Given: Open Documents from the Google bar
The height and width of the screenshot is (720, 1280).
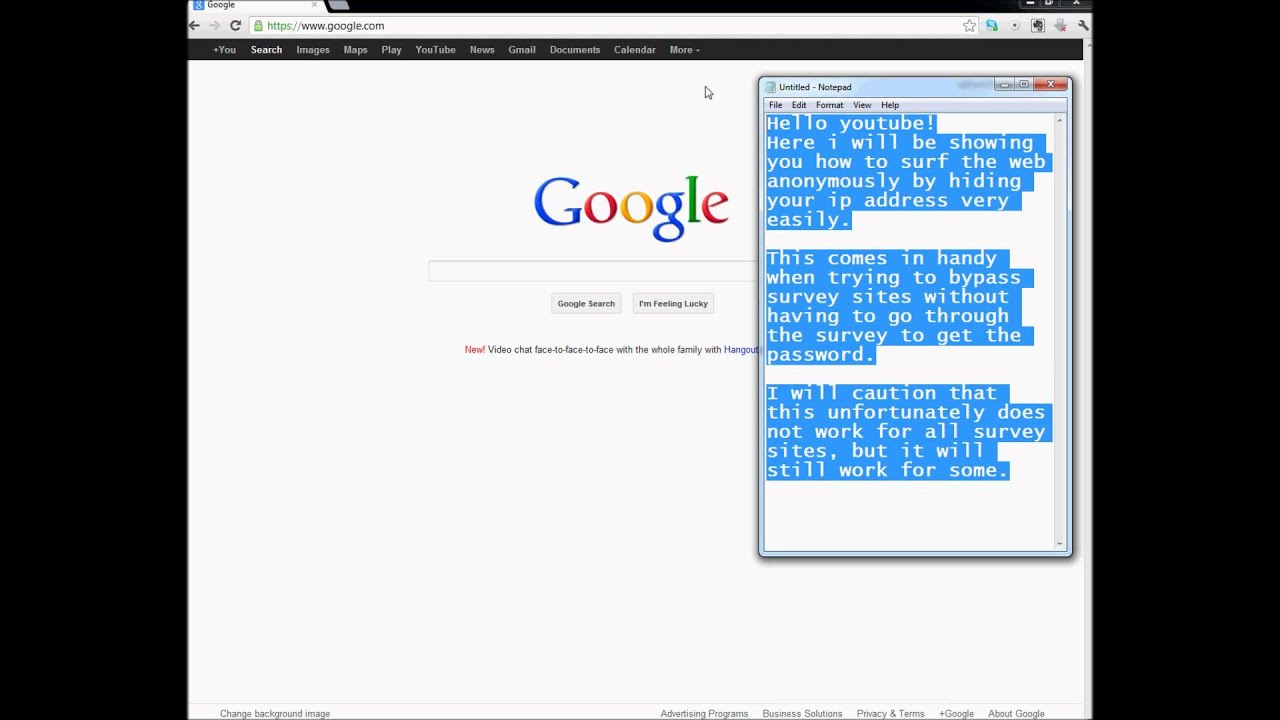Looking at the screenshot, I should pyautogui.click(x=575, y=50).
